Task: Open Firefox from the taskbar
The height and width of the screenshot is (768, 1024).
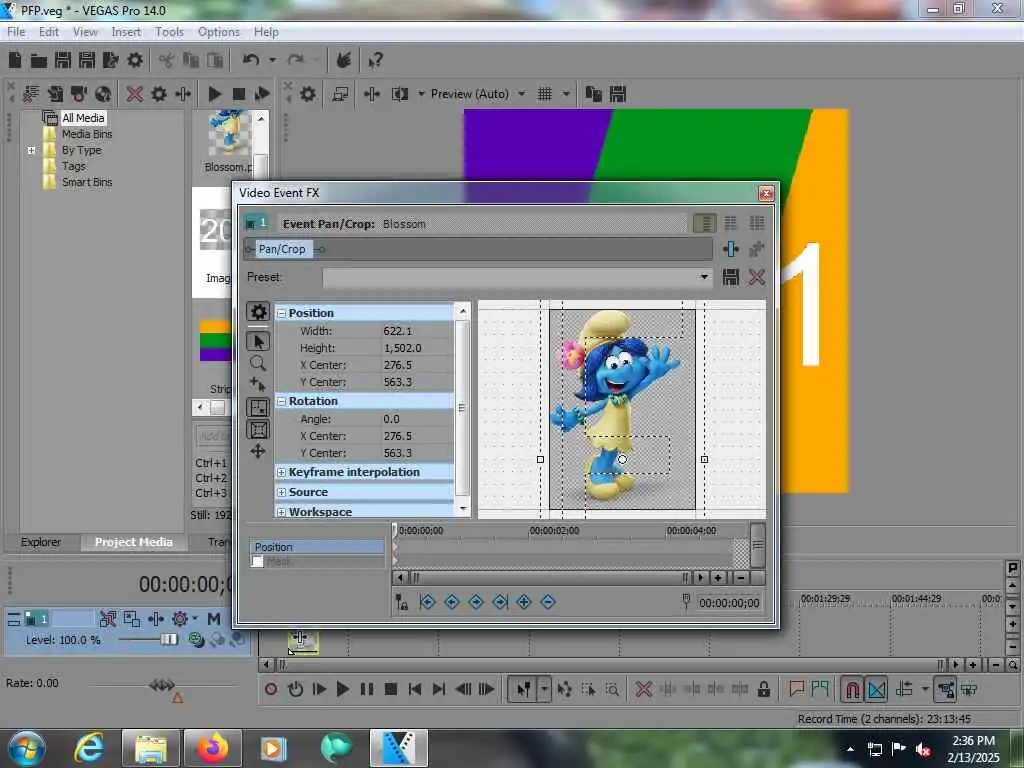Action: click(x=213, y=747)
